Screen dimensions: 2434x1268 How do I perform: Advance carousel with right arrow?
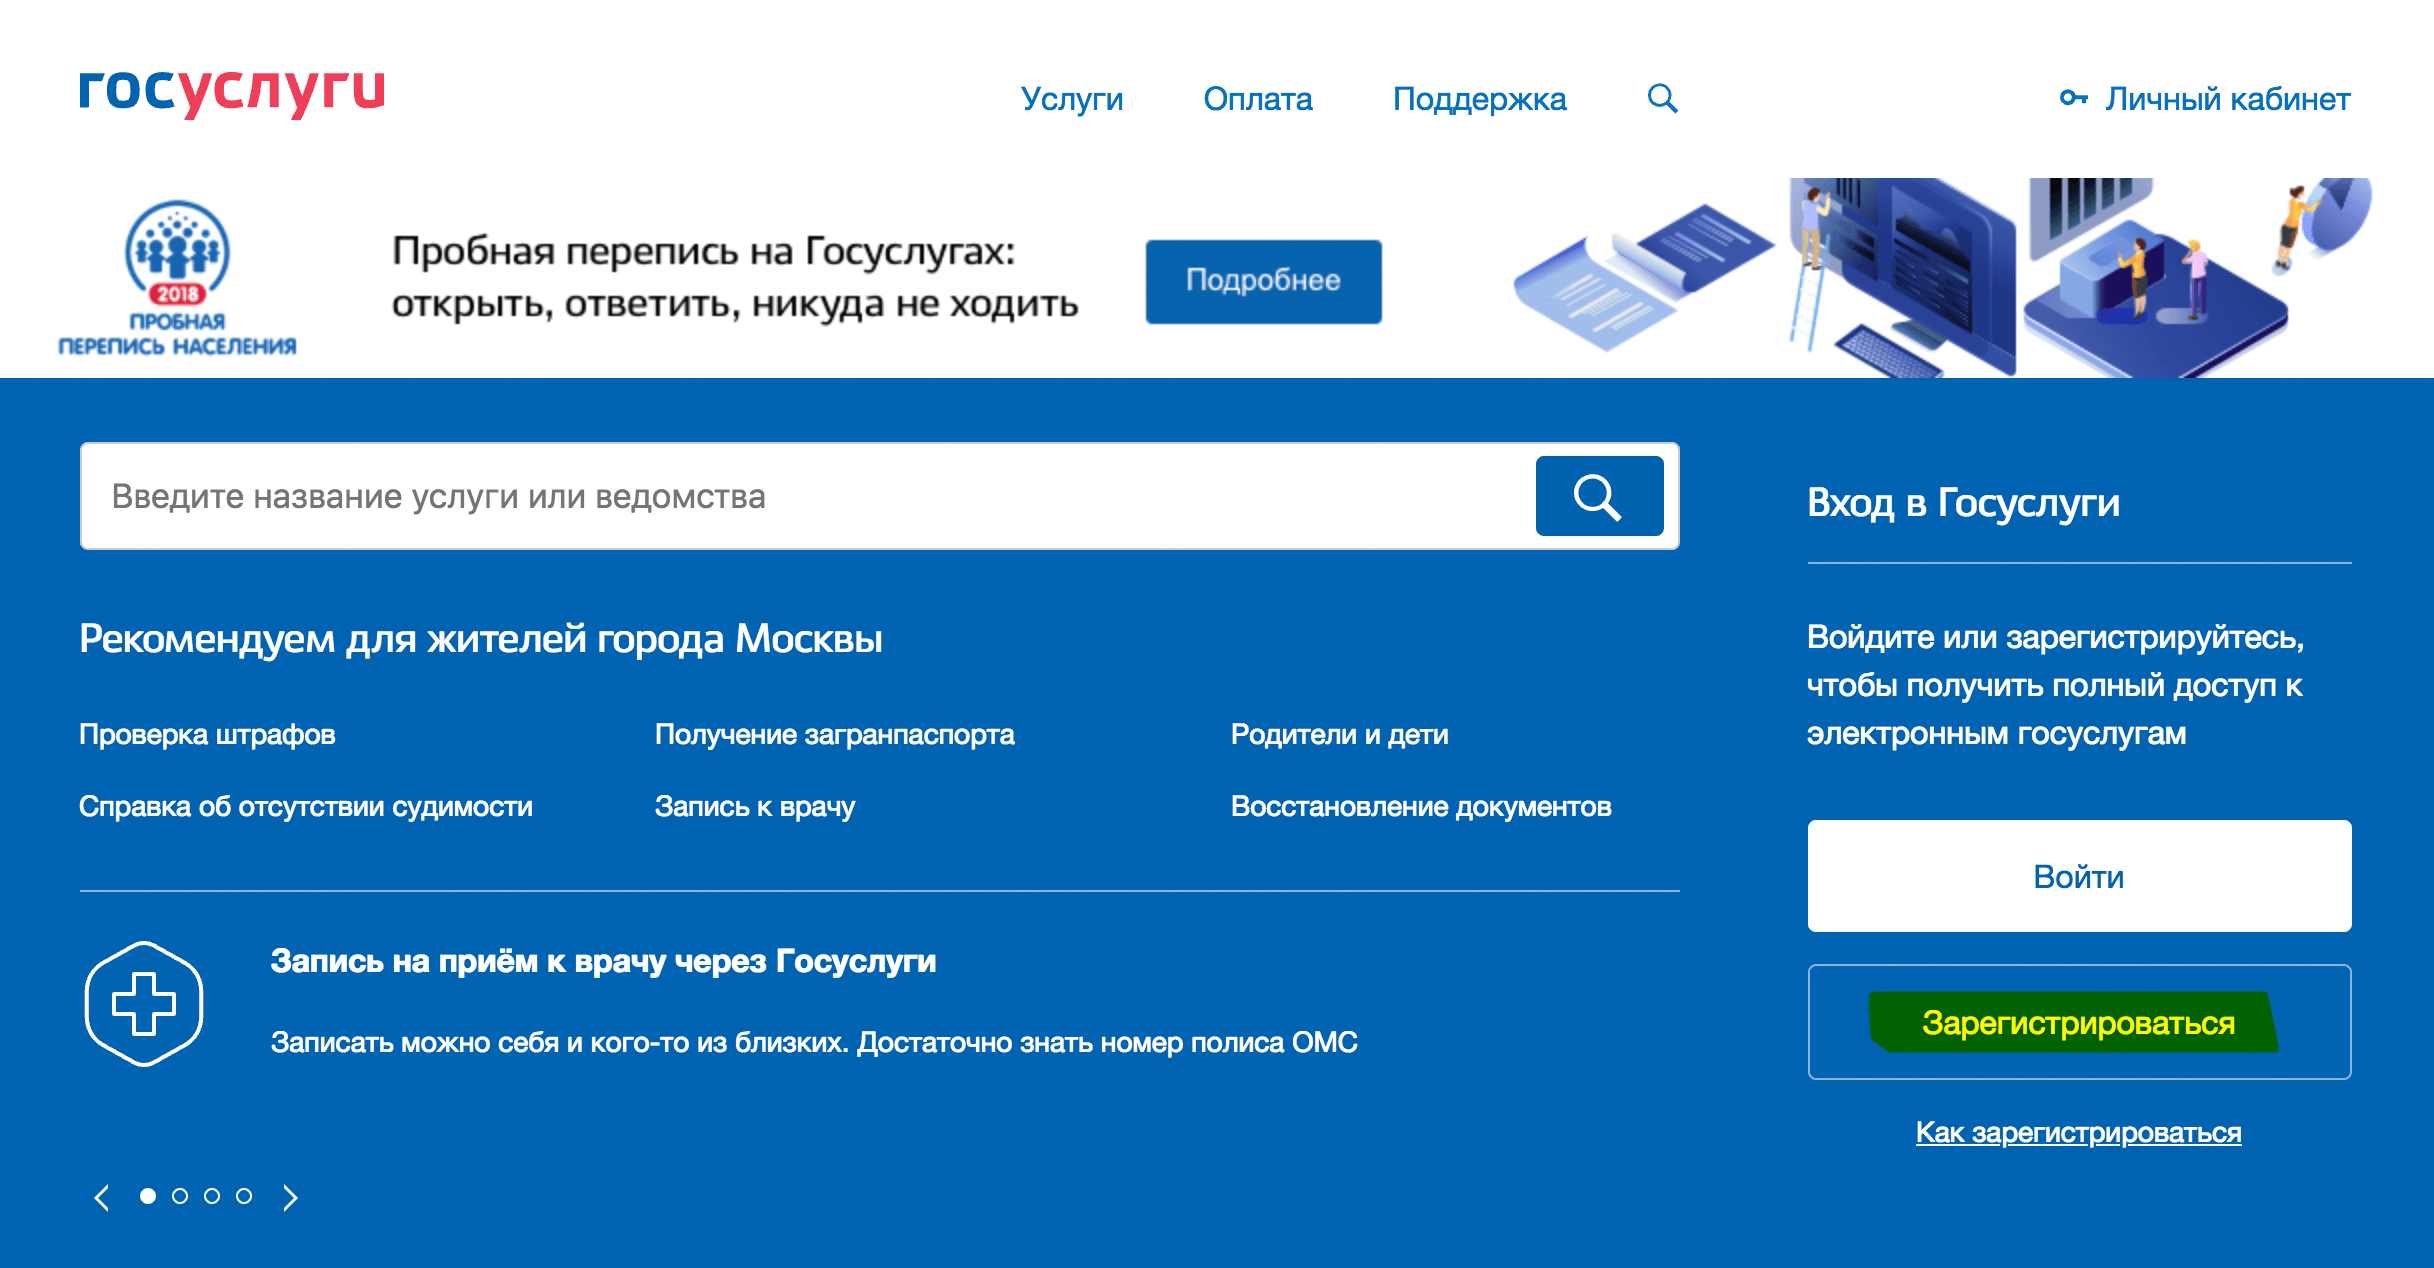[x=290, y=1197]
